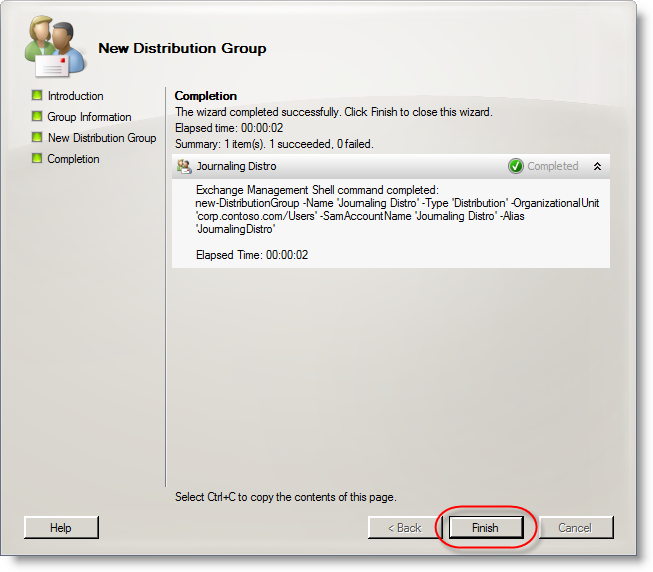Click the green square beside Completion step
Screen dimensions: 653x572
coord(37,158)
